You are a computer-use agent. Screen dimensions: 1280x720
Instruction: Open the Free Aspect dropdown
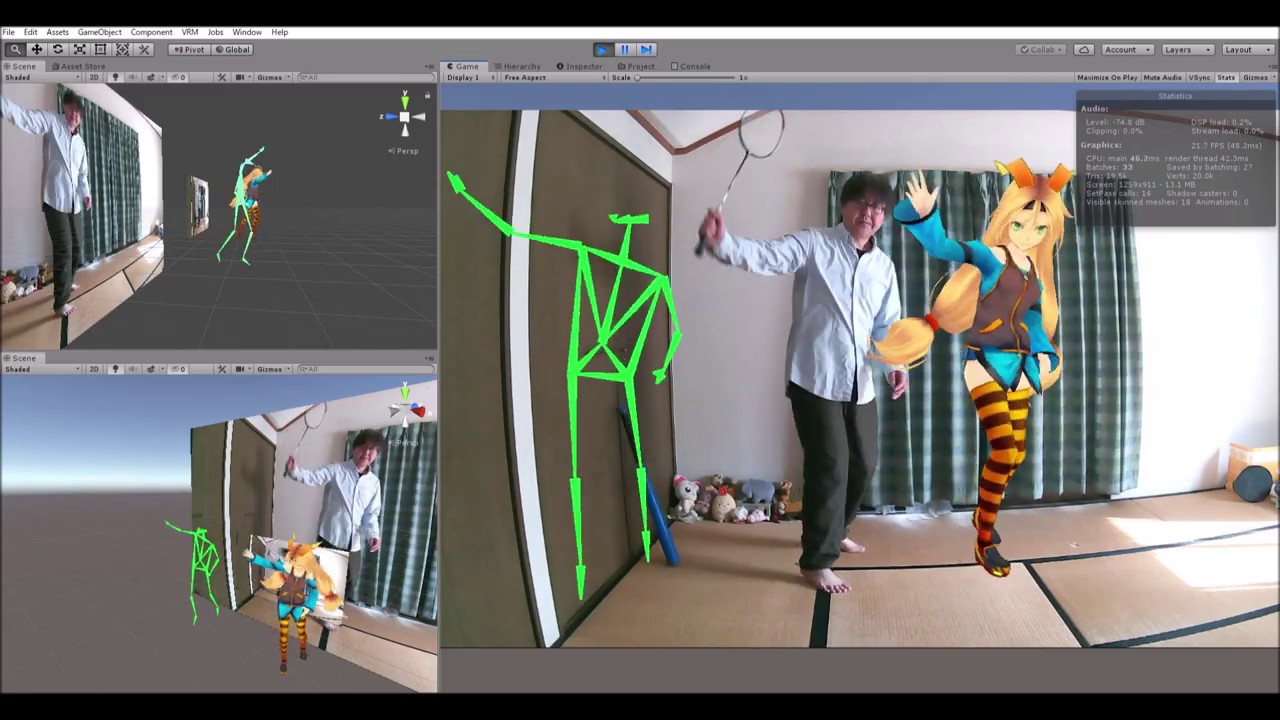[552, 77]
